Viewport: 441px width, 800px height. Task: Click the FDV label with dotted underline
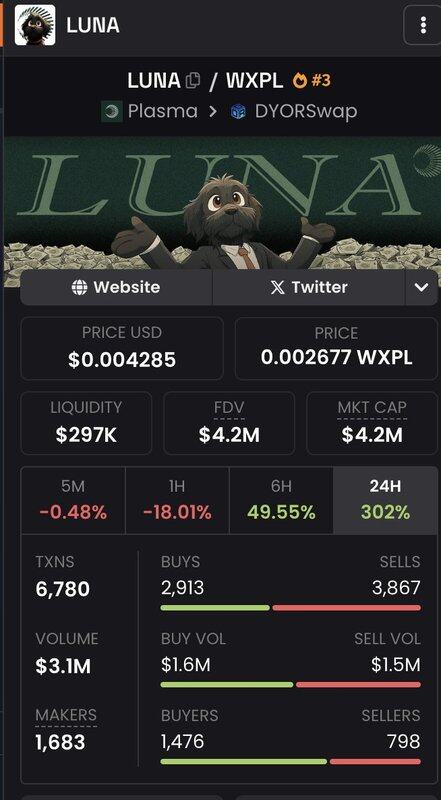click(x=229, y=408)
